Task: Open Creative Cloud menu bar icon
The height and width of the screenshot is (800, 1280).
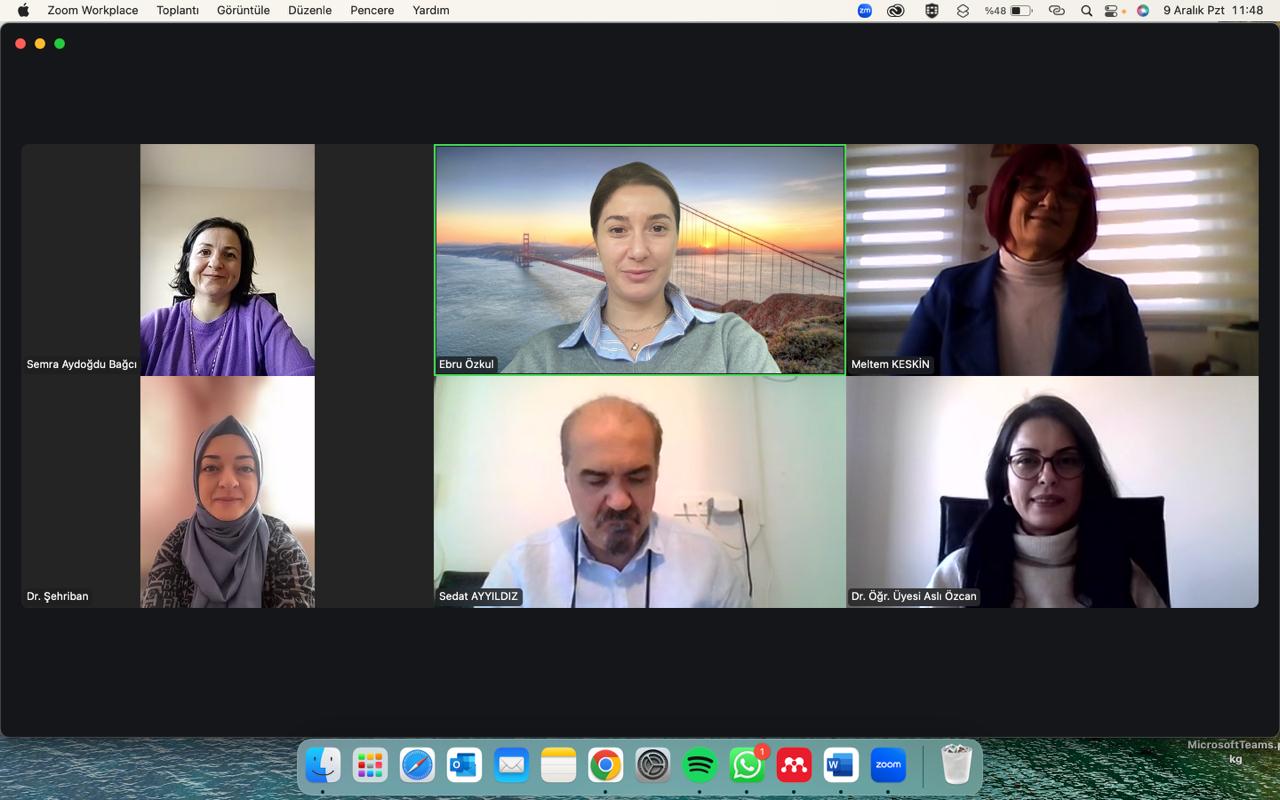Action: click(x=896, y=11)
